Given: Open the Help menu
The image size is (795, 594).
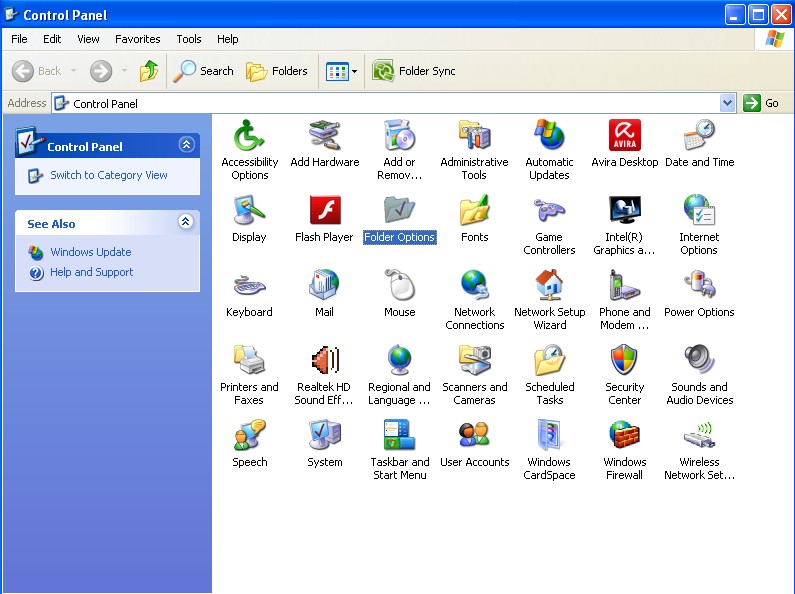Looking at the screenshot, I should click(227, 39).
